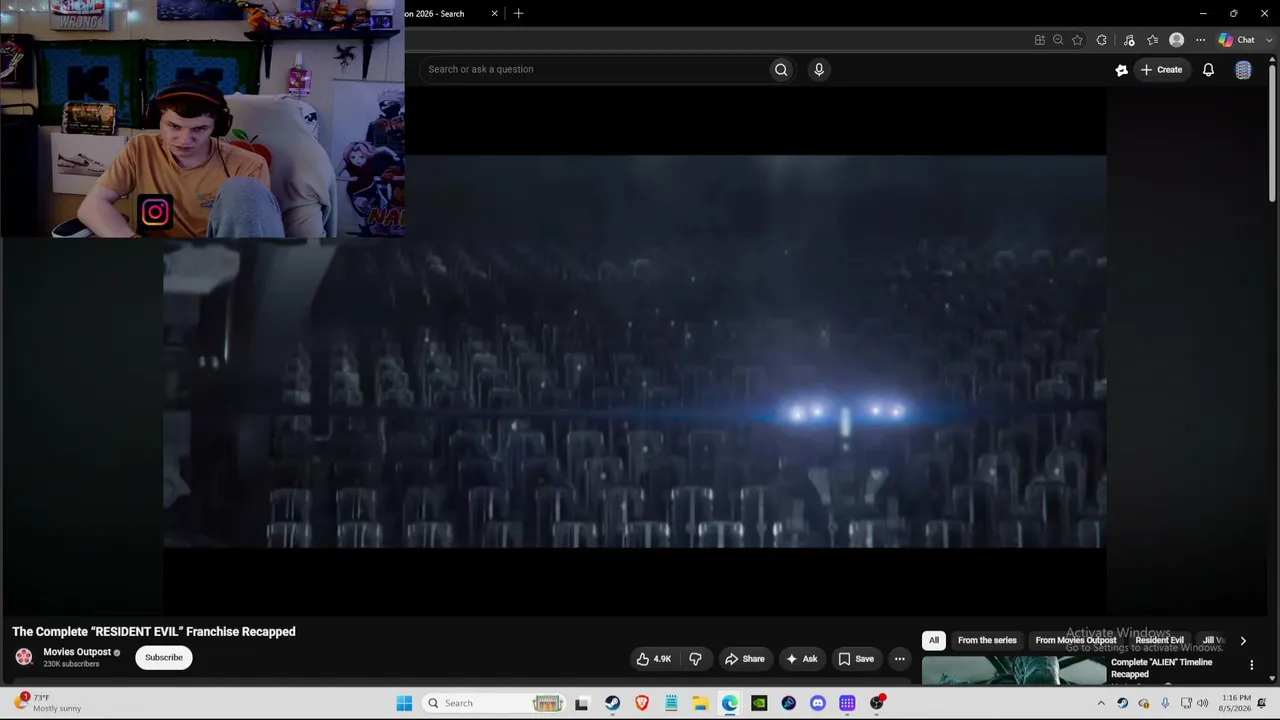Like the Resident Evil recap video
This screenshot has height=720, width=1280.
coord(654,659)
